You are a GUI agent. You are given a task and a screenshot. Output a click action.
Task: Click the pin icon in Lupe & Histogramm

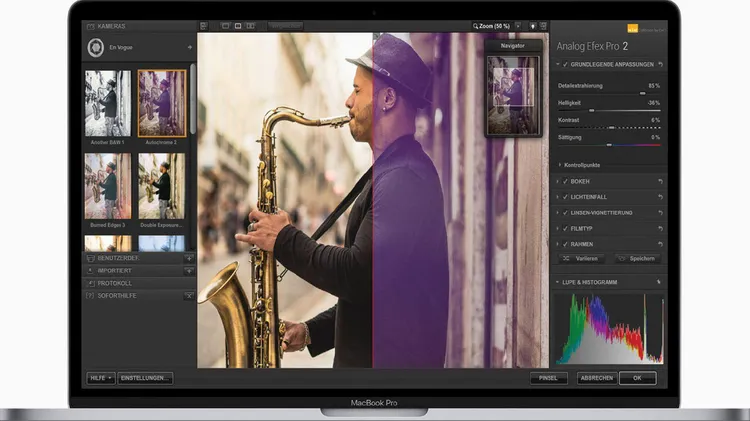coord(659,282)
